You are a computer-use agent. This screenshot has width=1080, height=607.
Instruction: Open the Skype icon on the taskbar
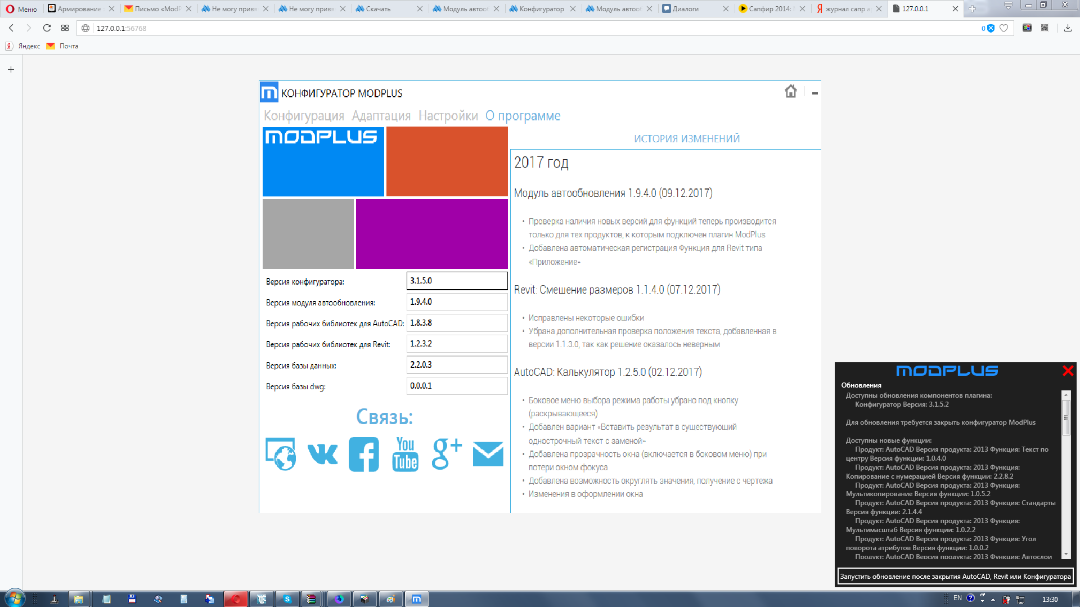pyautogui.click(x=287, y=599)
